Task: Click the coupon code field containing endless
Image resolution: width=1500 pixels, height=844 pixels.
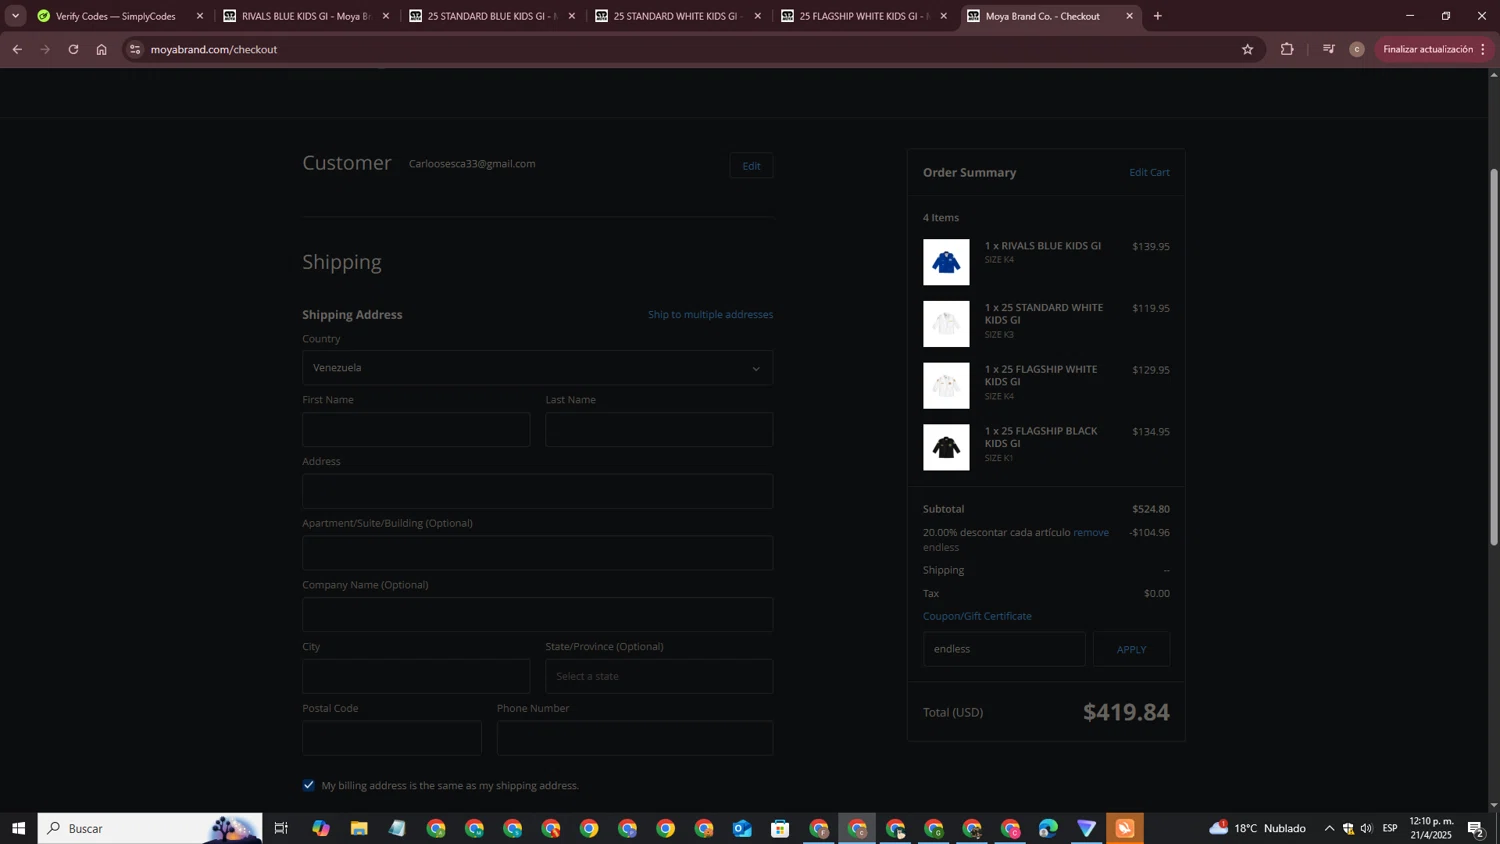Action: [1004, 649]
